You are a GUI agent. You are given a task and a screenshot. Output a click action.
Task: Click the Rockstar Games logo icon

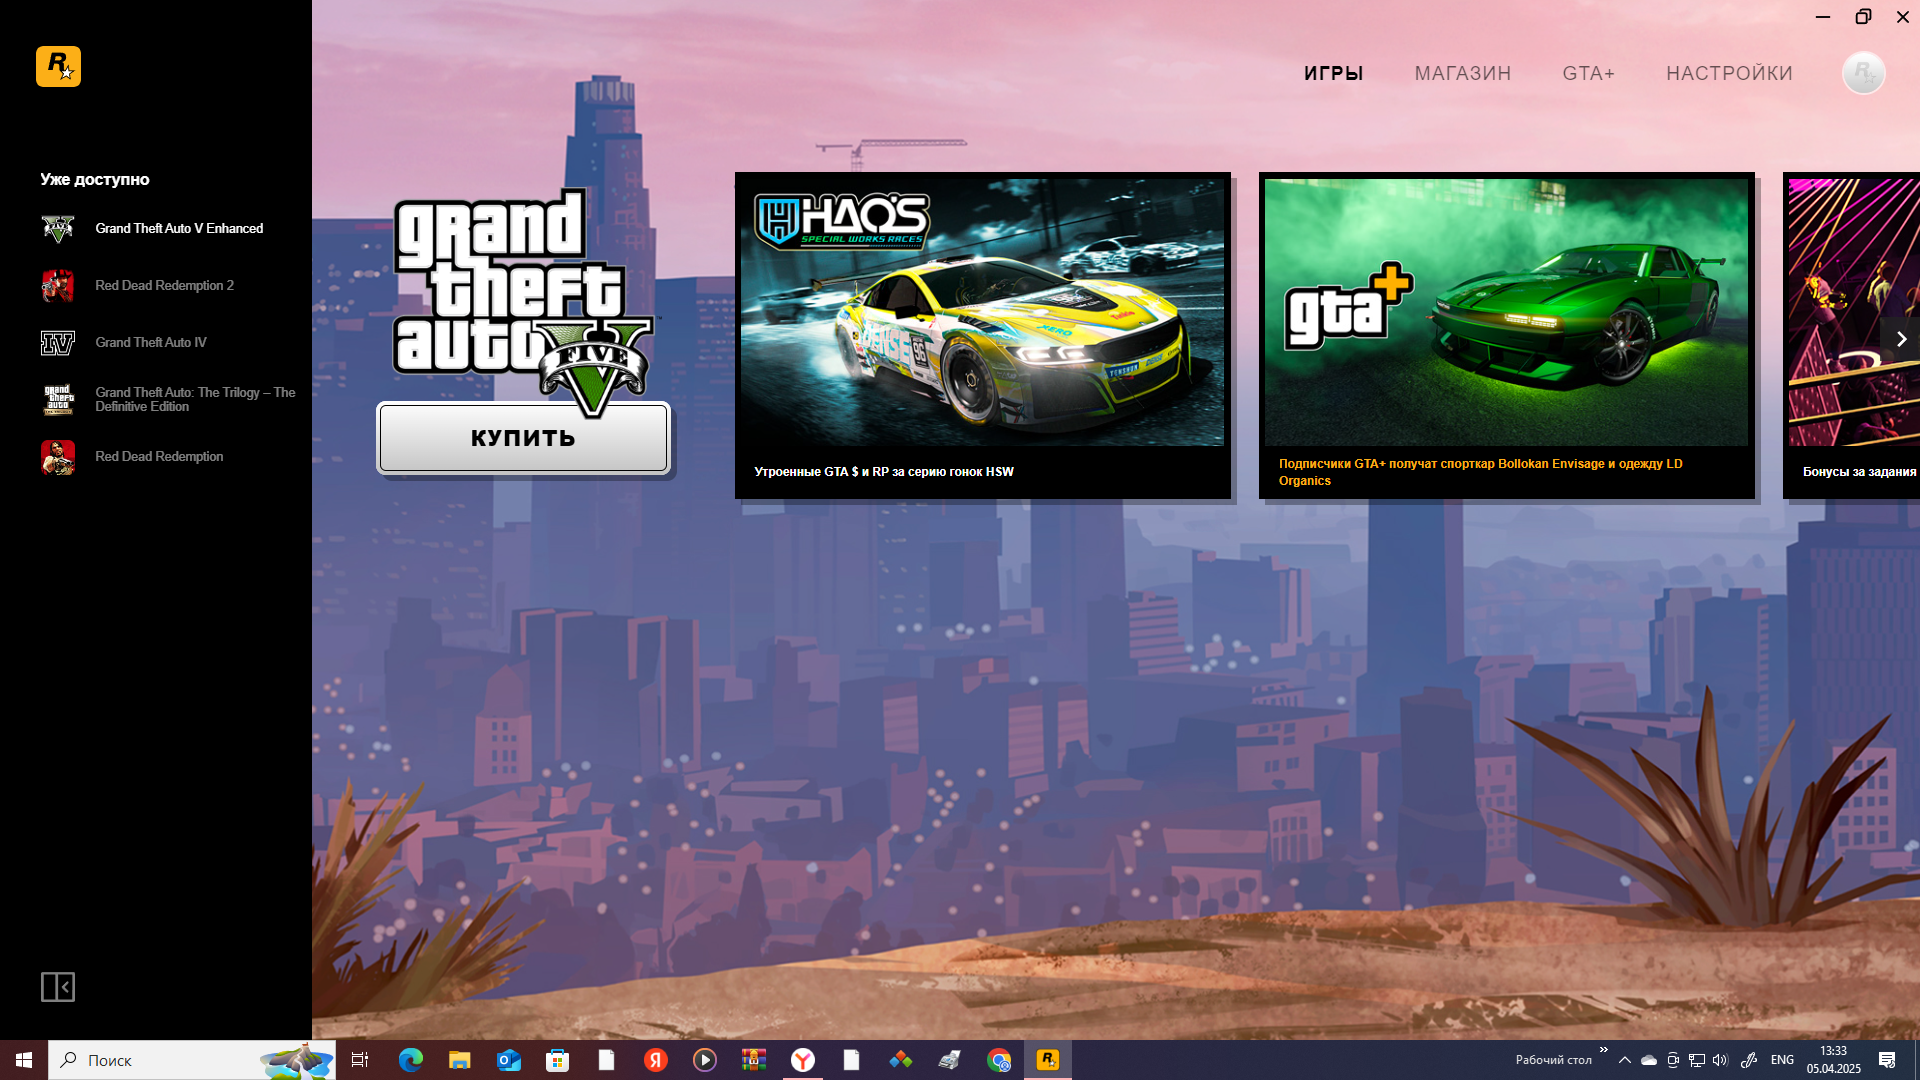click(58, 67)
